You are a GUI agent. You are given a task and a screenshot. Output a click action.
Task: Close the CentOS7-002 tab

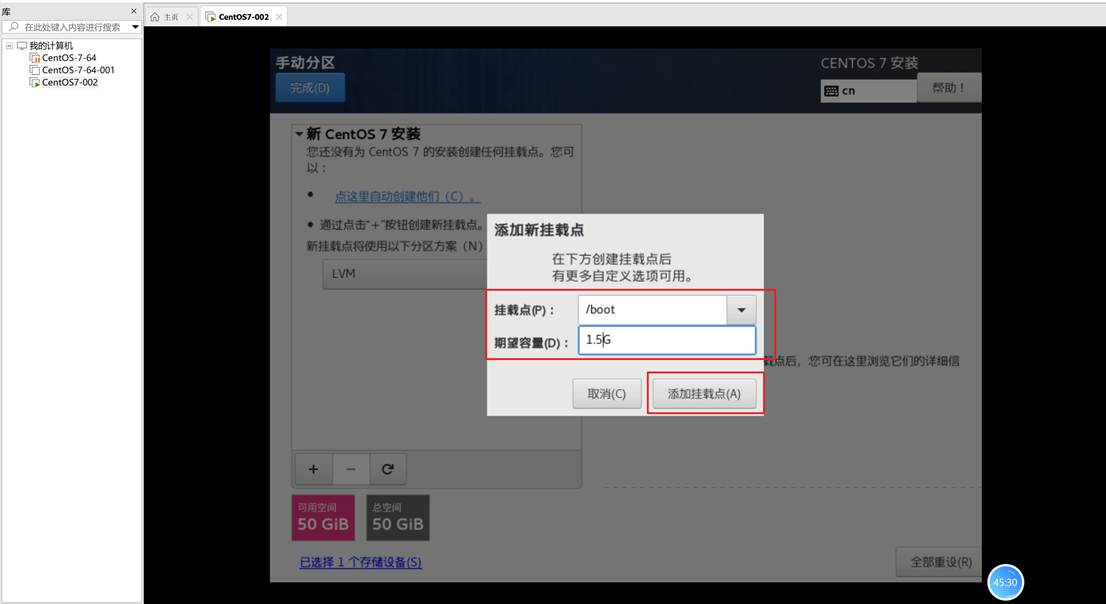(279, 17)
